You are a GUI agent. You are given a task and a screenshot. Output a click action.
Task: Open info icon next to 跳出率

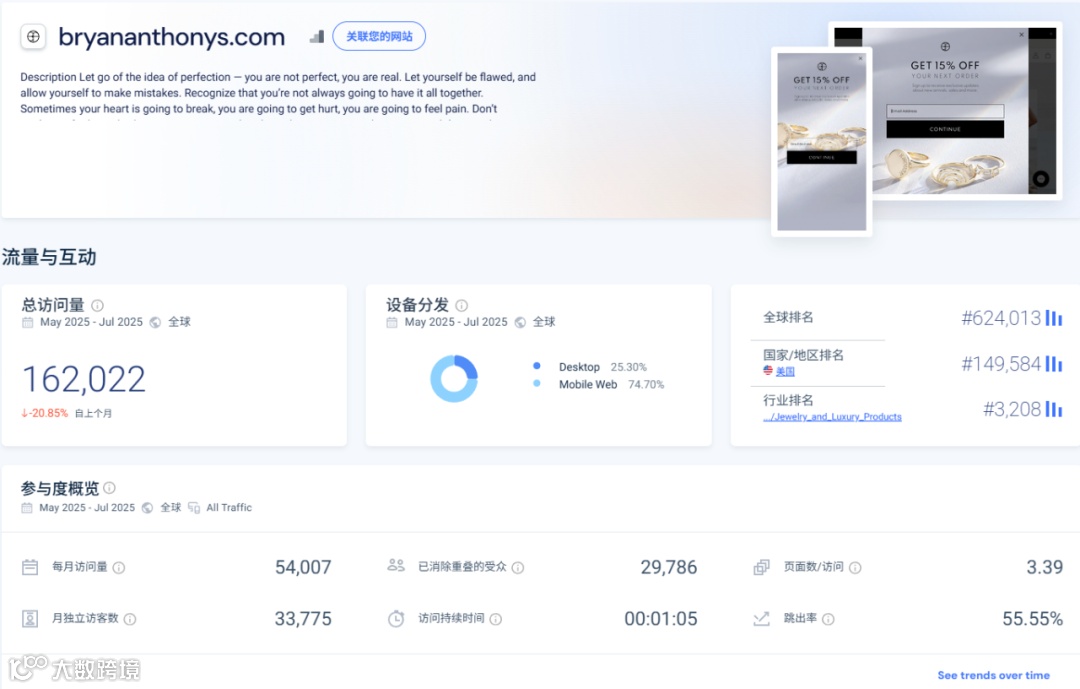point(829,619)
